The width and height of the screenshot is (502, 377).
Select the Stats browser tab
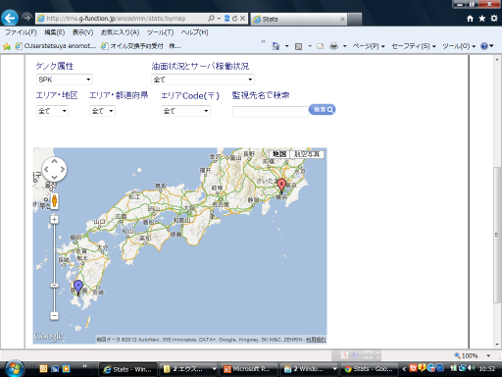click(x=298, y=19)
